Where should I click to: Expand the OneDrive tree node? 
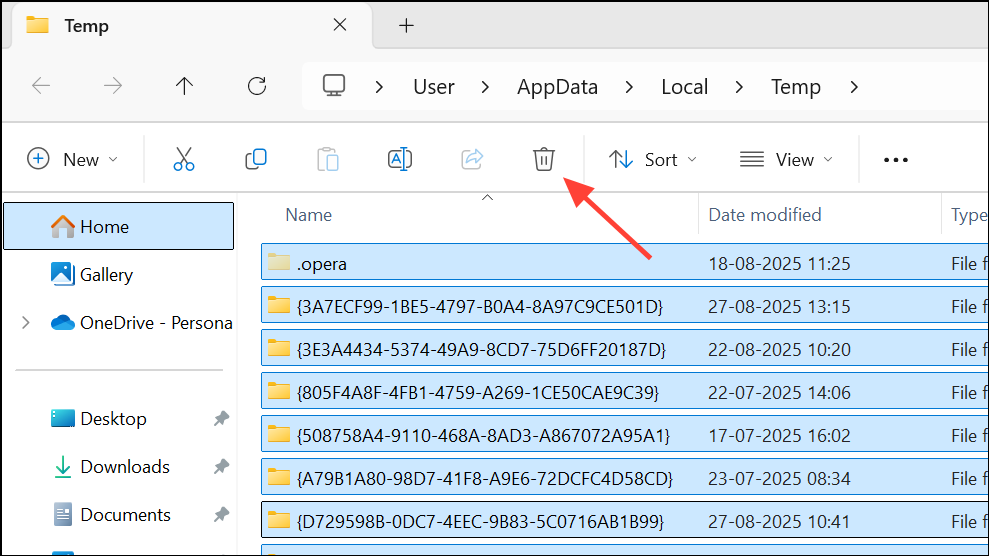26,323
